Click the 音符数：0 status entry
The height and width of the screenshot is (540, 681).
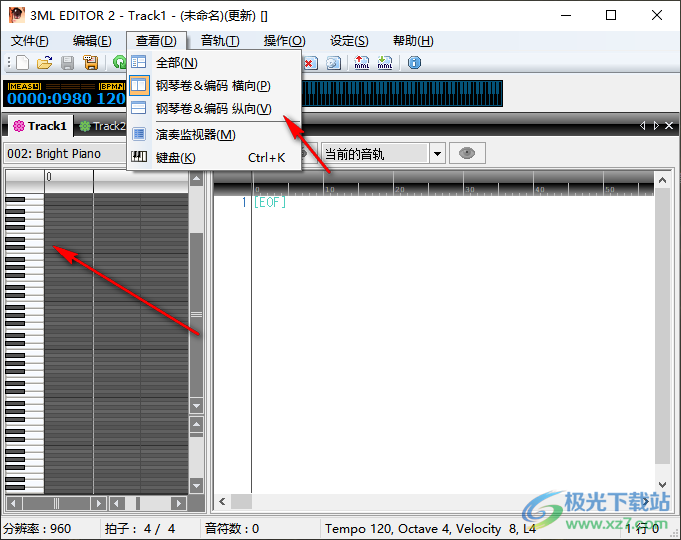pos(232,529)
